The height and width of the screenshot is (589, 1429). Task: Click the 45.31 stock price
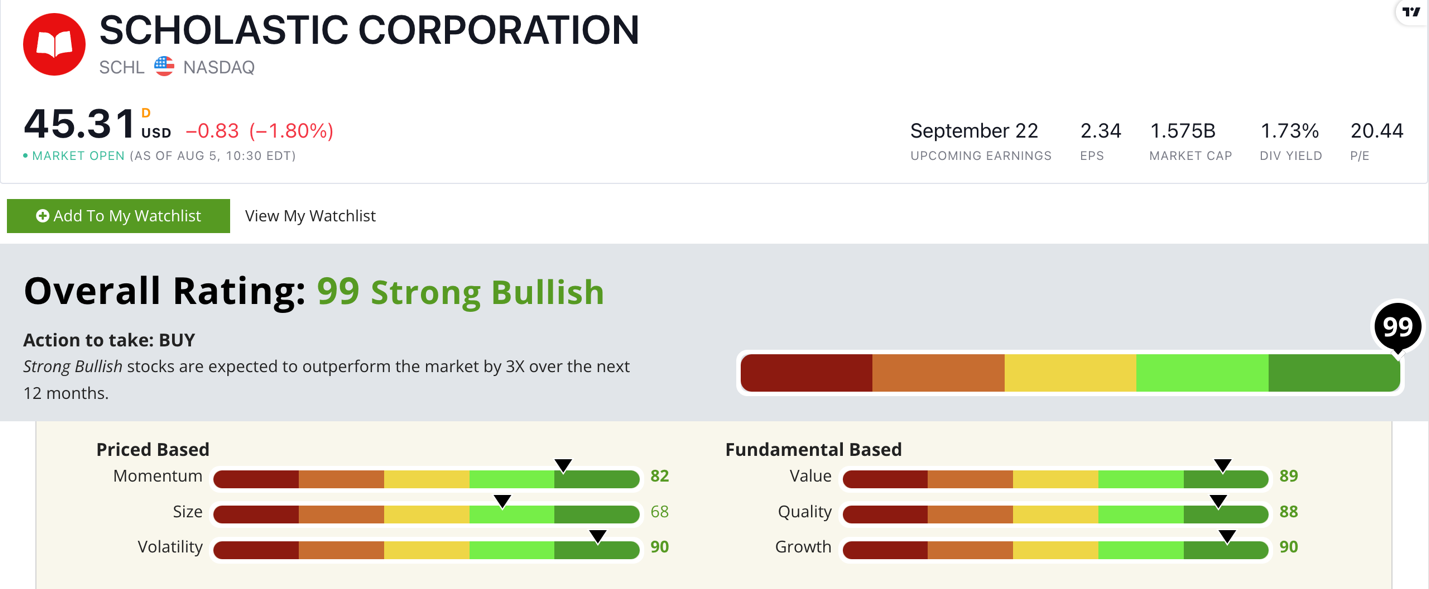(x=80, y=125)
